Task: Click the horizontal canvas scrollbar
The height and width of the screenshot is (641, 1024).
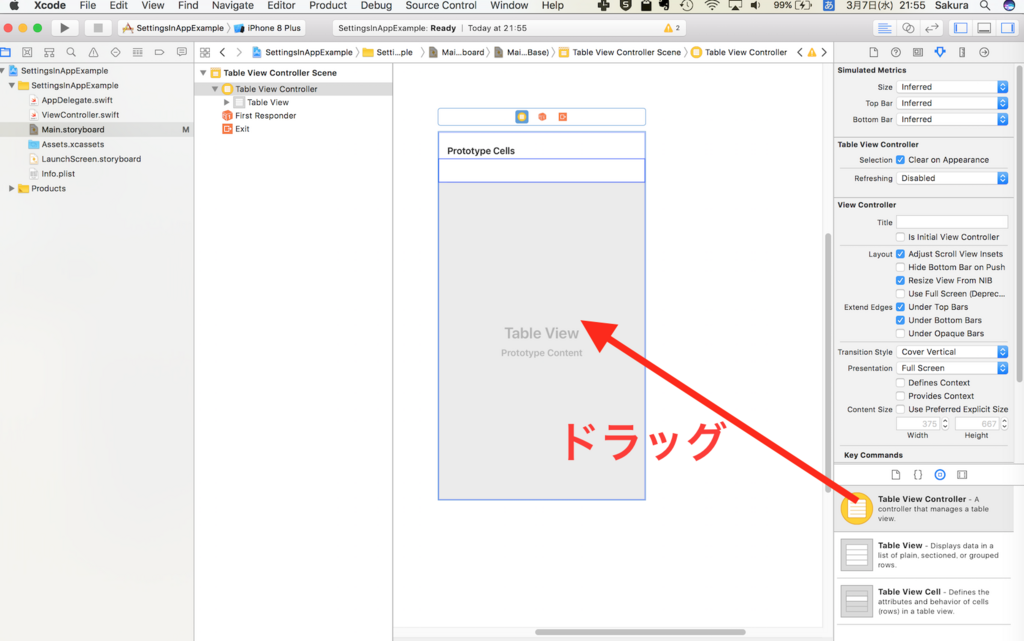Action: (640, 632)
